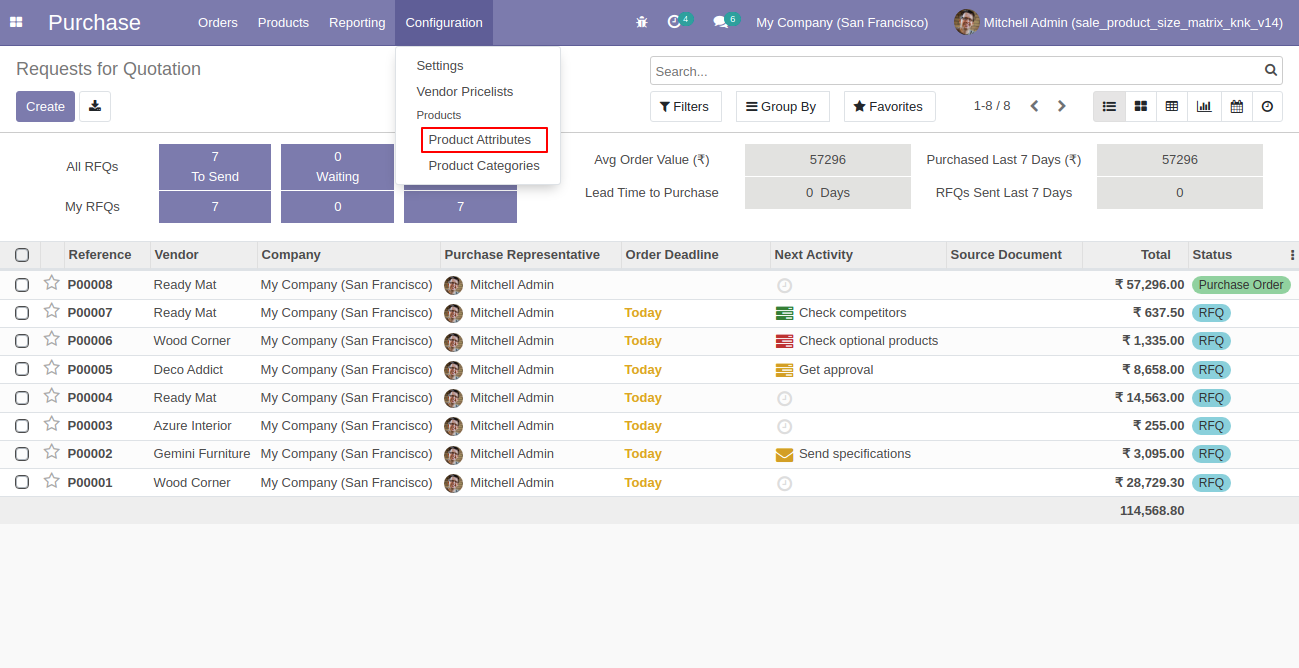Open the Group By dropdown
1299x668 pixels.
coord(782,106)
